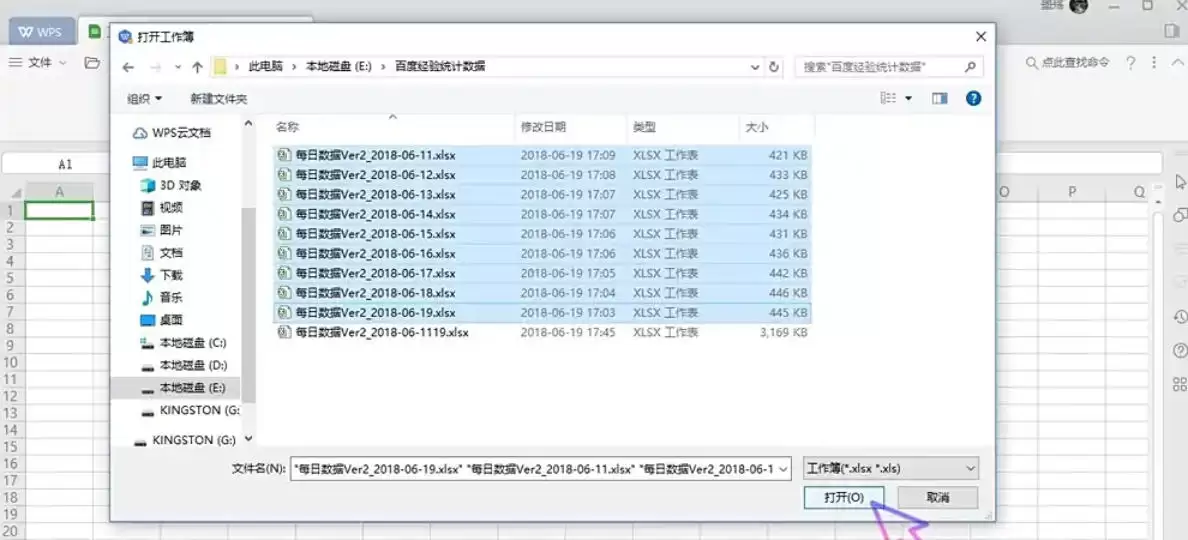Screen dimensions: 1188x540
Task: Click the 文件名 input field
Action: pyautogui.click(x=542, y=468)
